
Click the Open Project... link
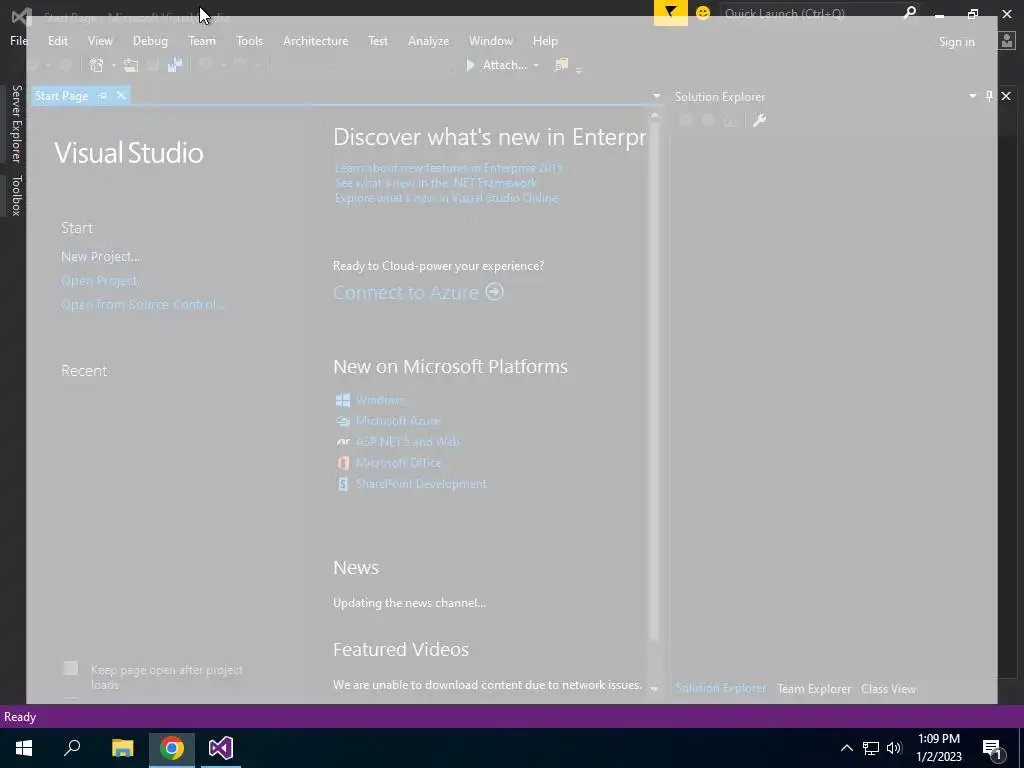coord(101,281)
